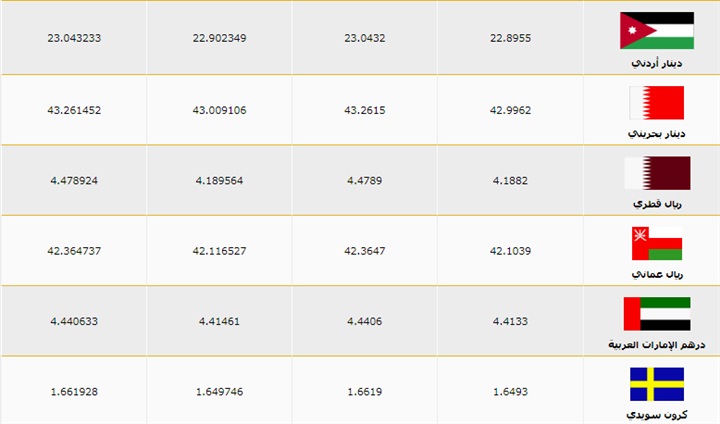The image size is (720, 424).
Task: Click the UAE dirham value 4.4133
Action: tap(510, 321)
